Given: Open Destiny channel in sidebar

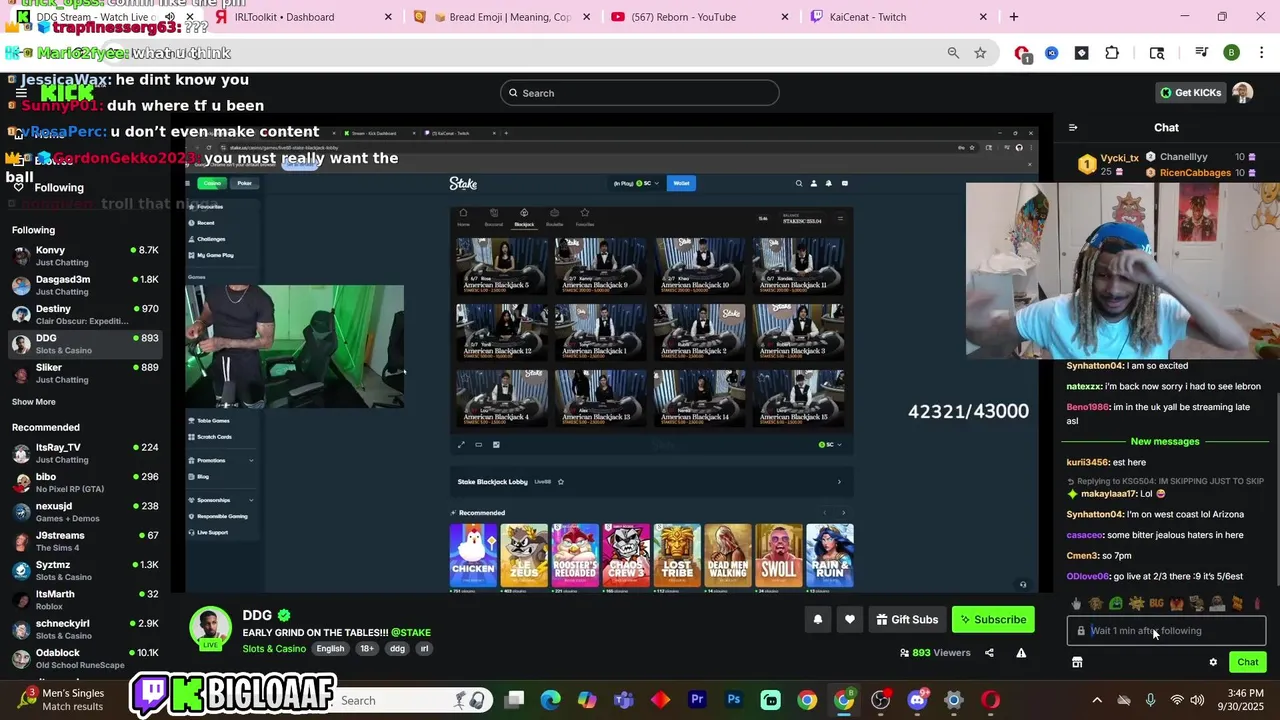Looking at the screenshot, I should 85,315.
